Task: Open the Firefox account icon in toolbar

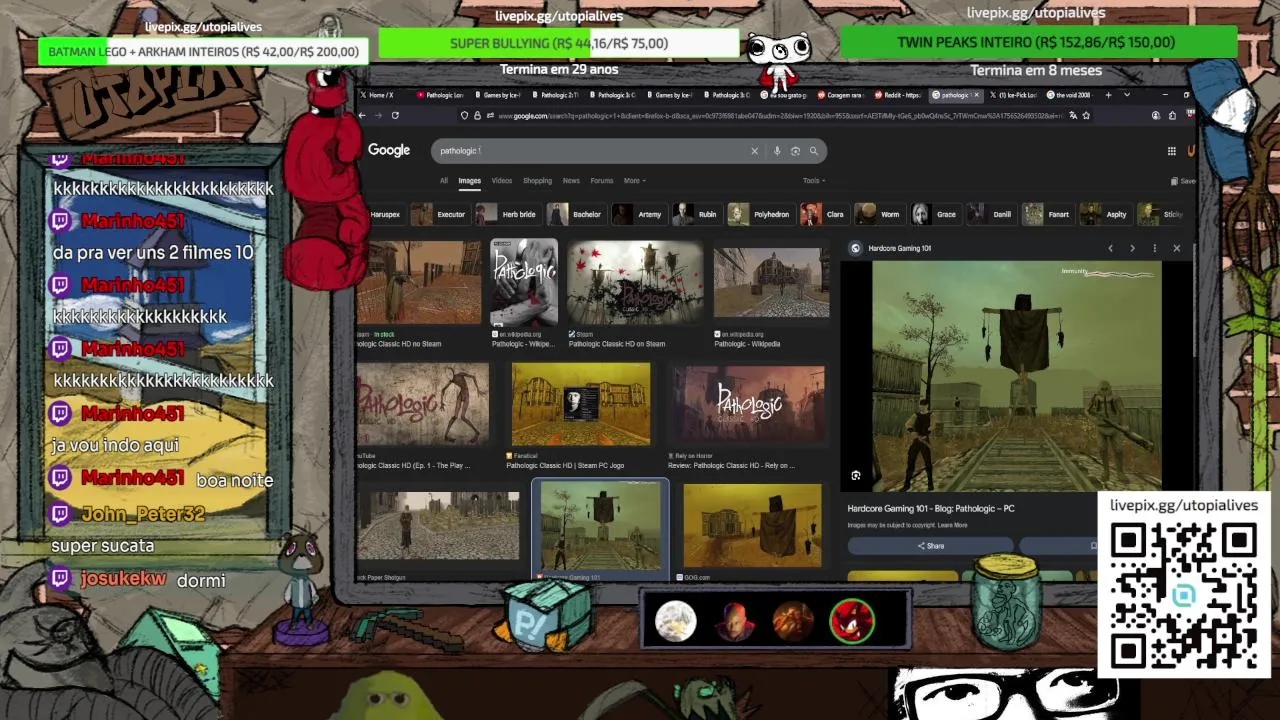Action: click(1156, 115)
